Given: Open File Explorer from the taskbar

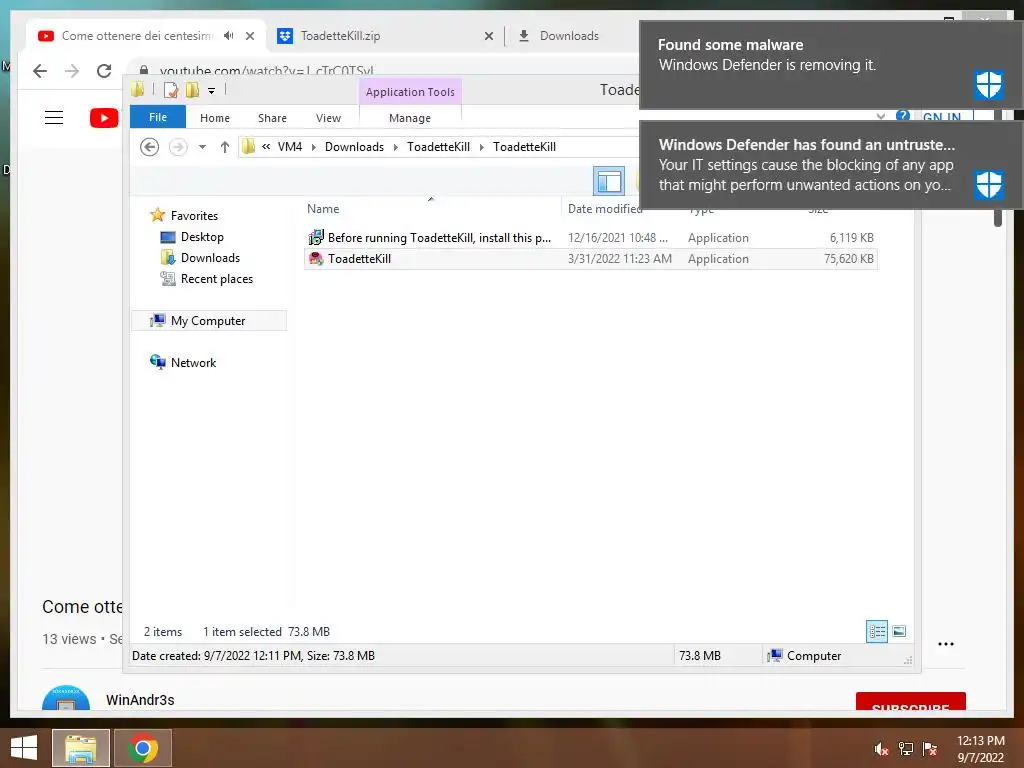Looking at the screenshot, I should click(81, 748).
